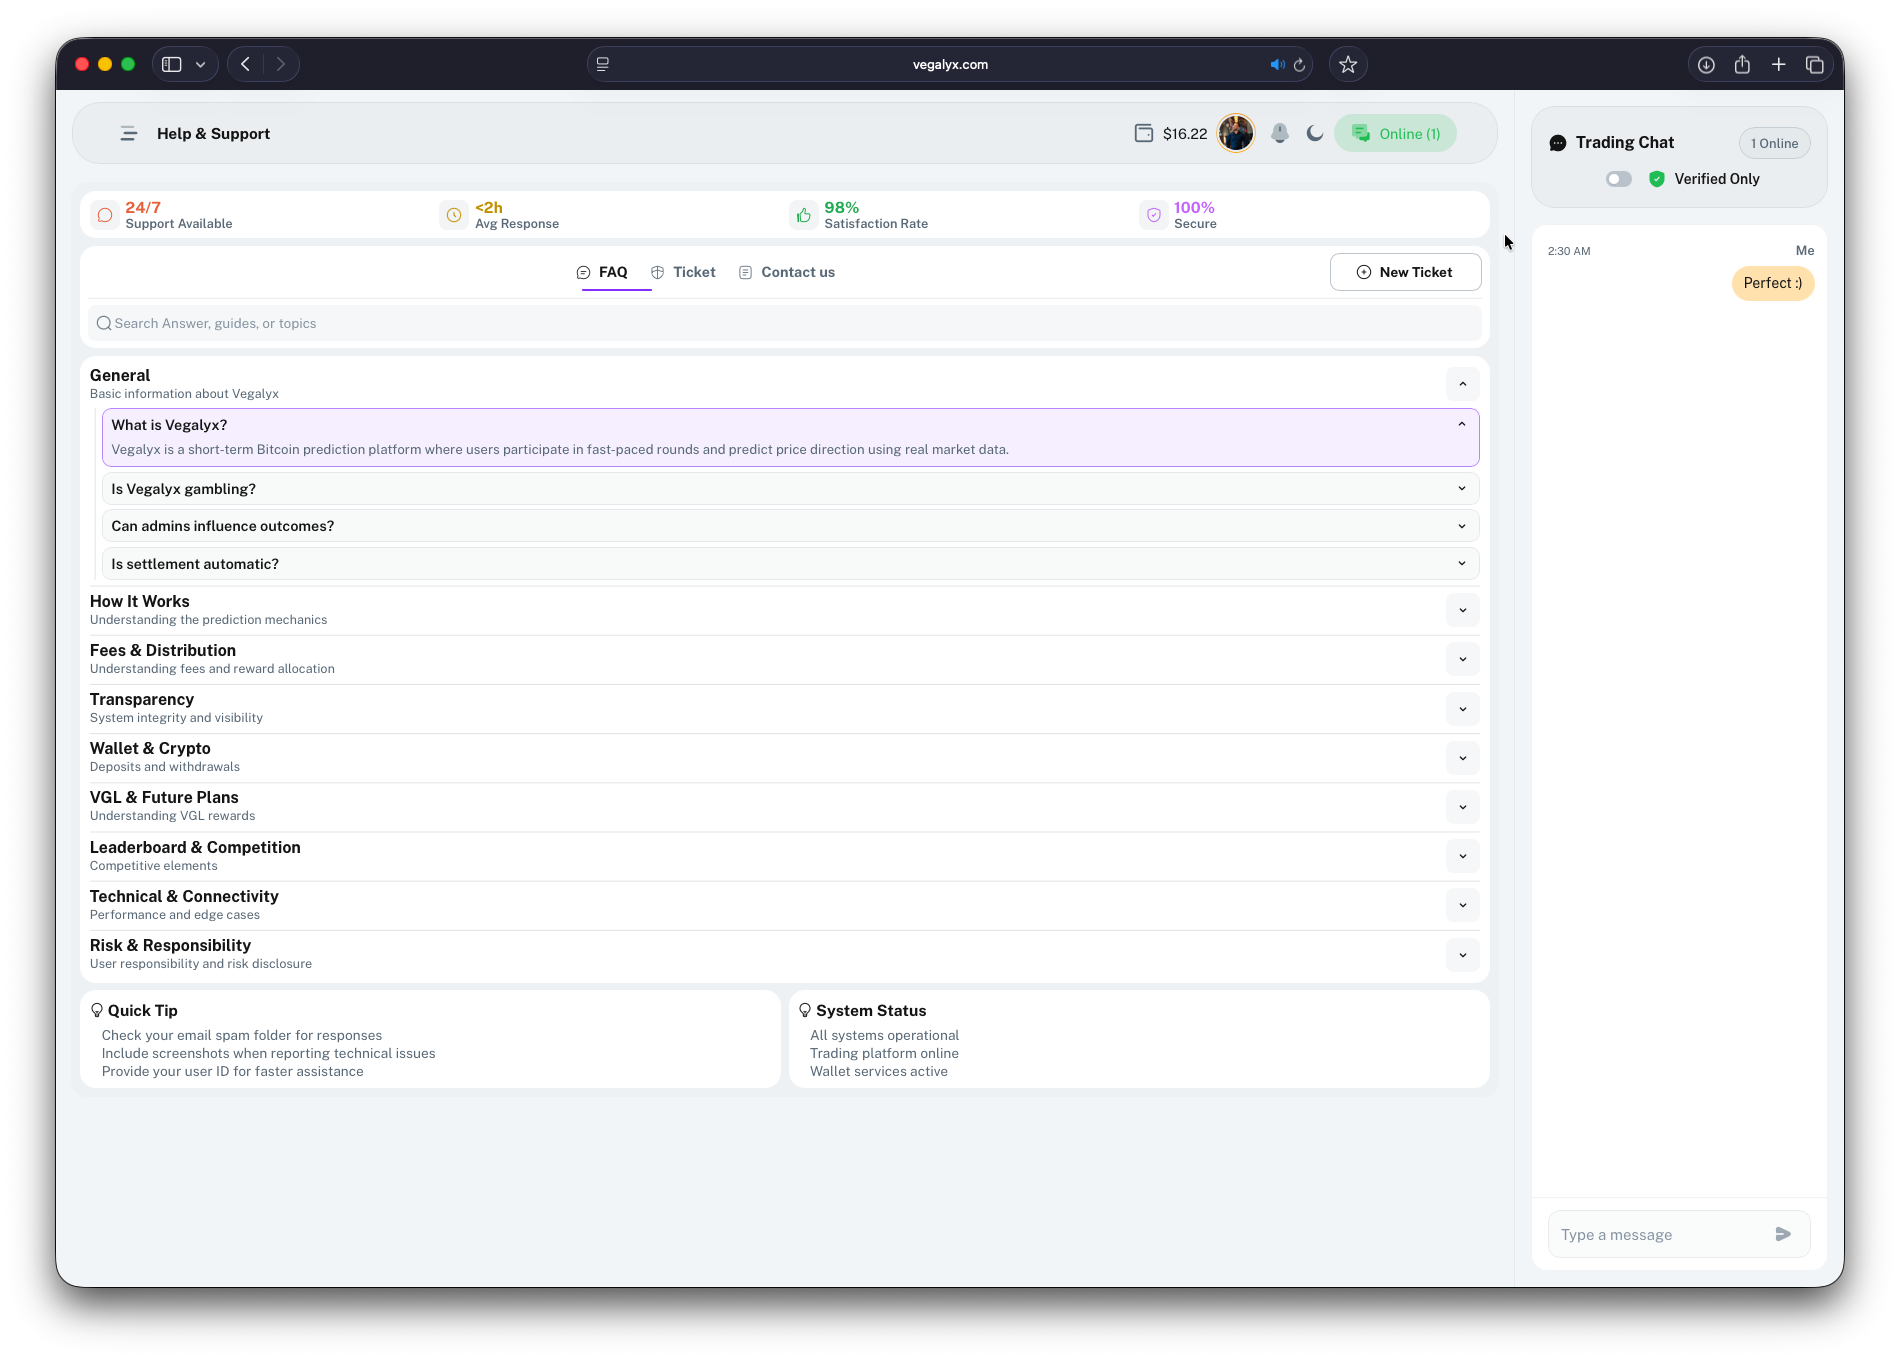This screenshot has height=1361, width=1900.
Task: Open browser downloads
Action: click(1706, 64)
